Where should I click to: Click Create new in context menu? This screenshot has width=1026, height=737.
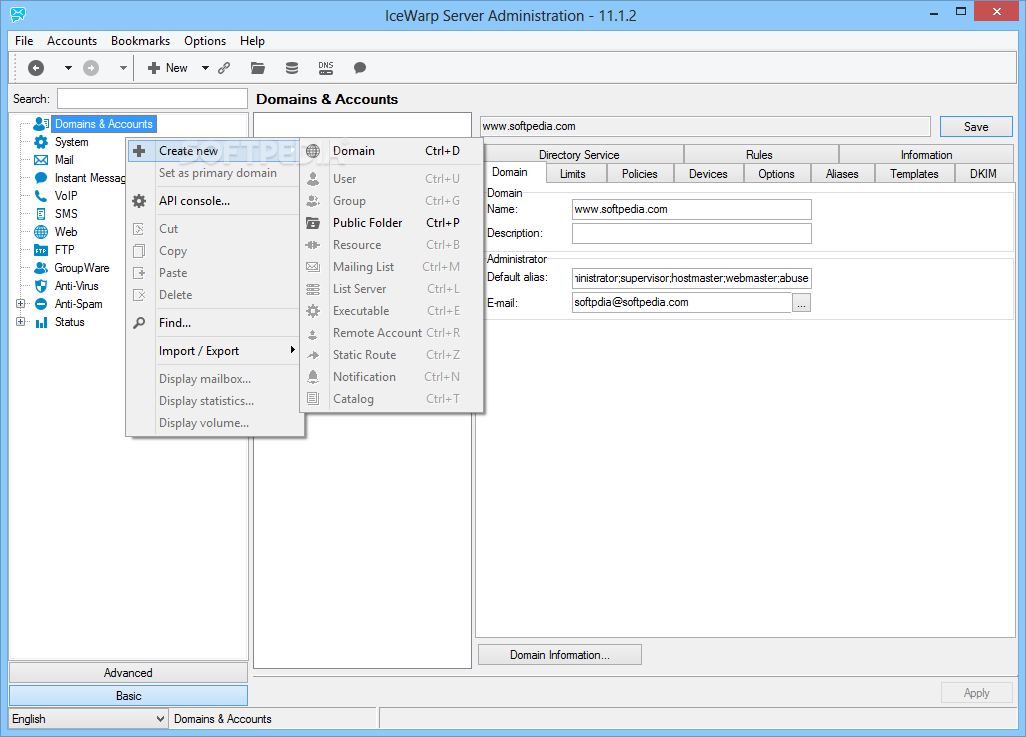[214, 151]
